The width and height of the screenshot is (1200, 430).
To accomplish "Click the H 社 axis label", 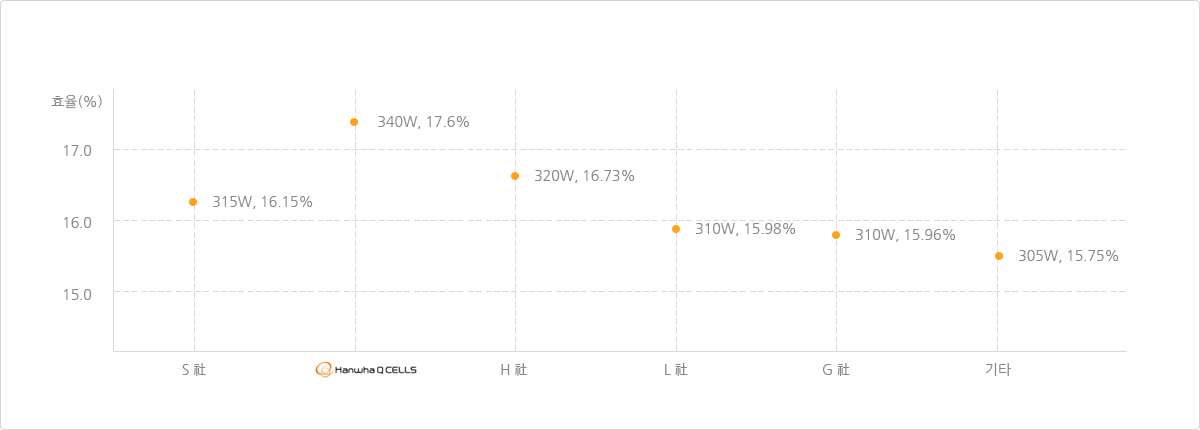I will point(514,369).
